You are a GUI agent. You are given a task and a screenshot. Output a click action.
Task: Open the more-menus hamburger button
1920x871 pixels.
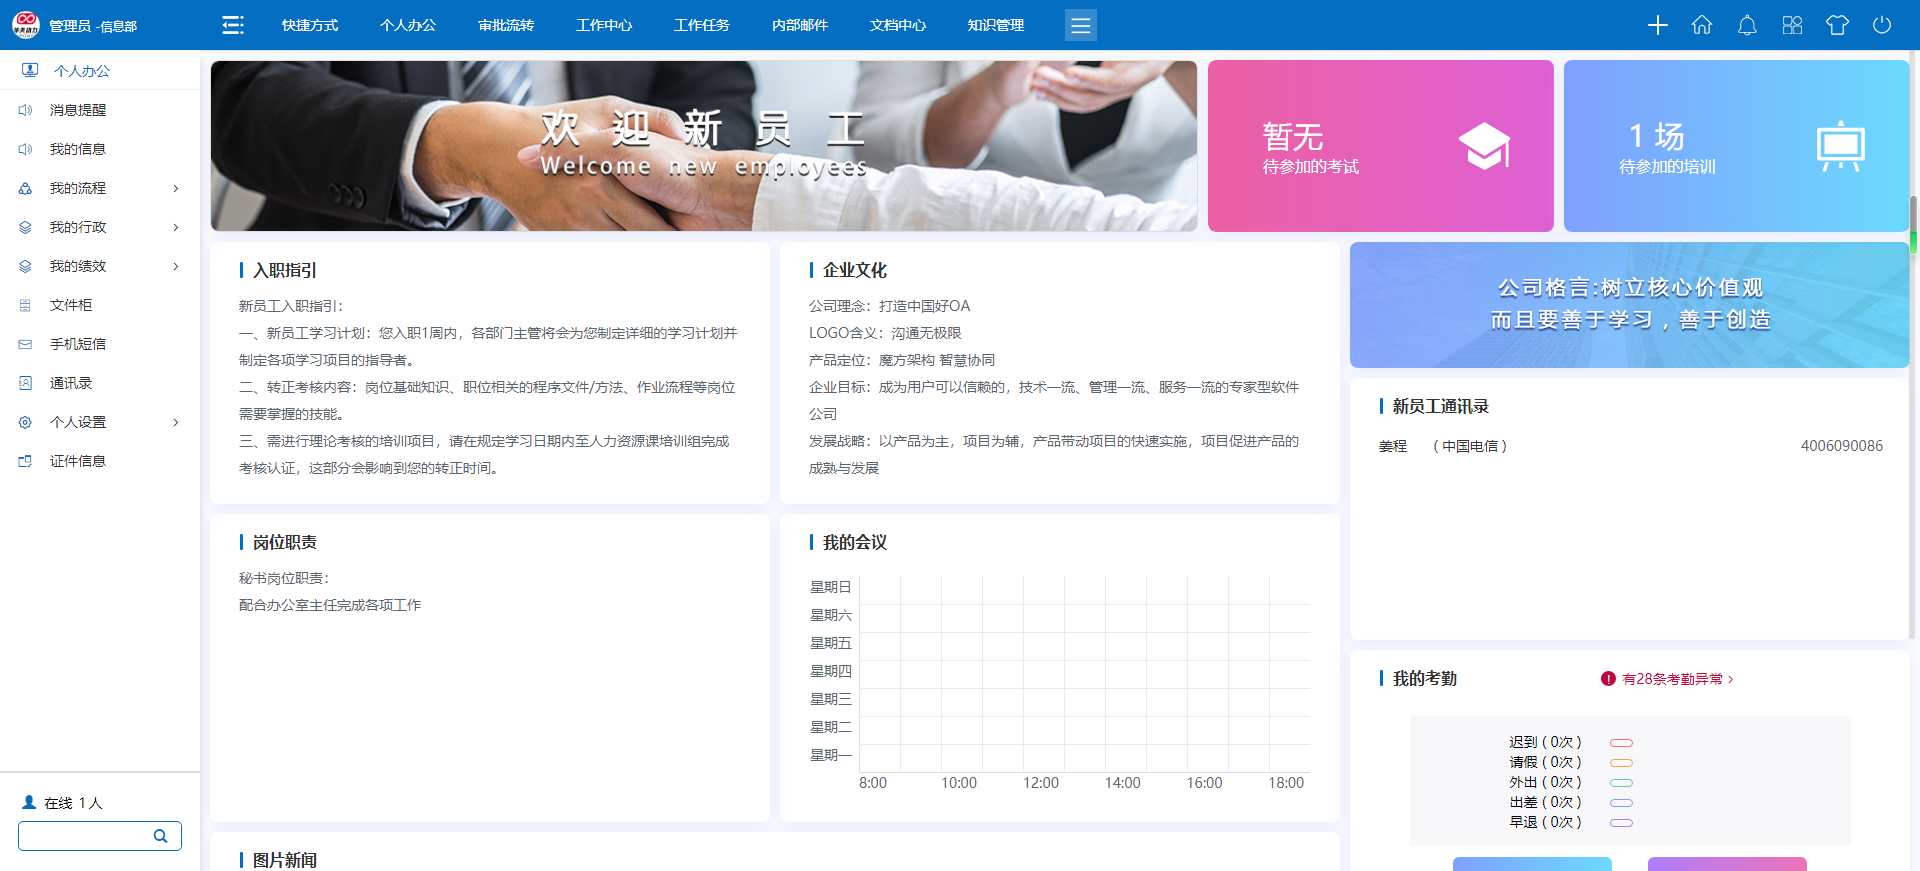1080,25
